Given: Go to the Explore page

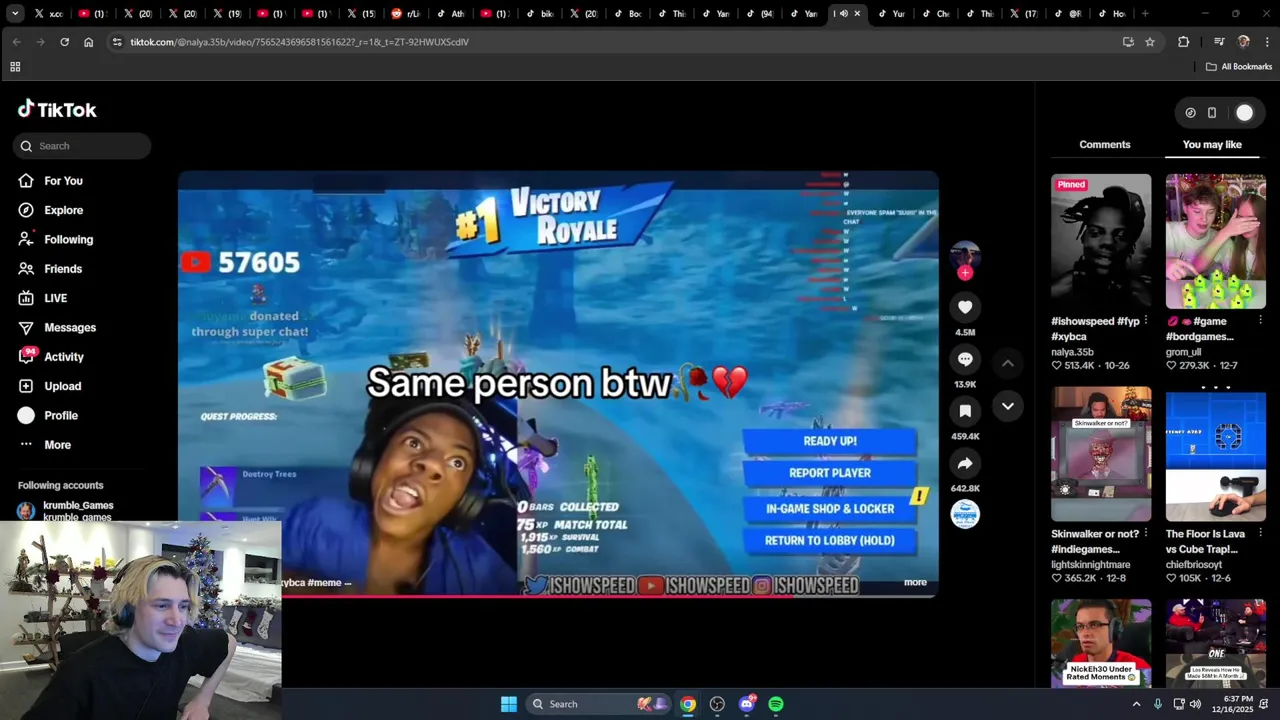Looking at the screenshot, I should [x=50, y=210].
